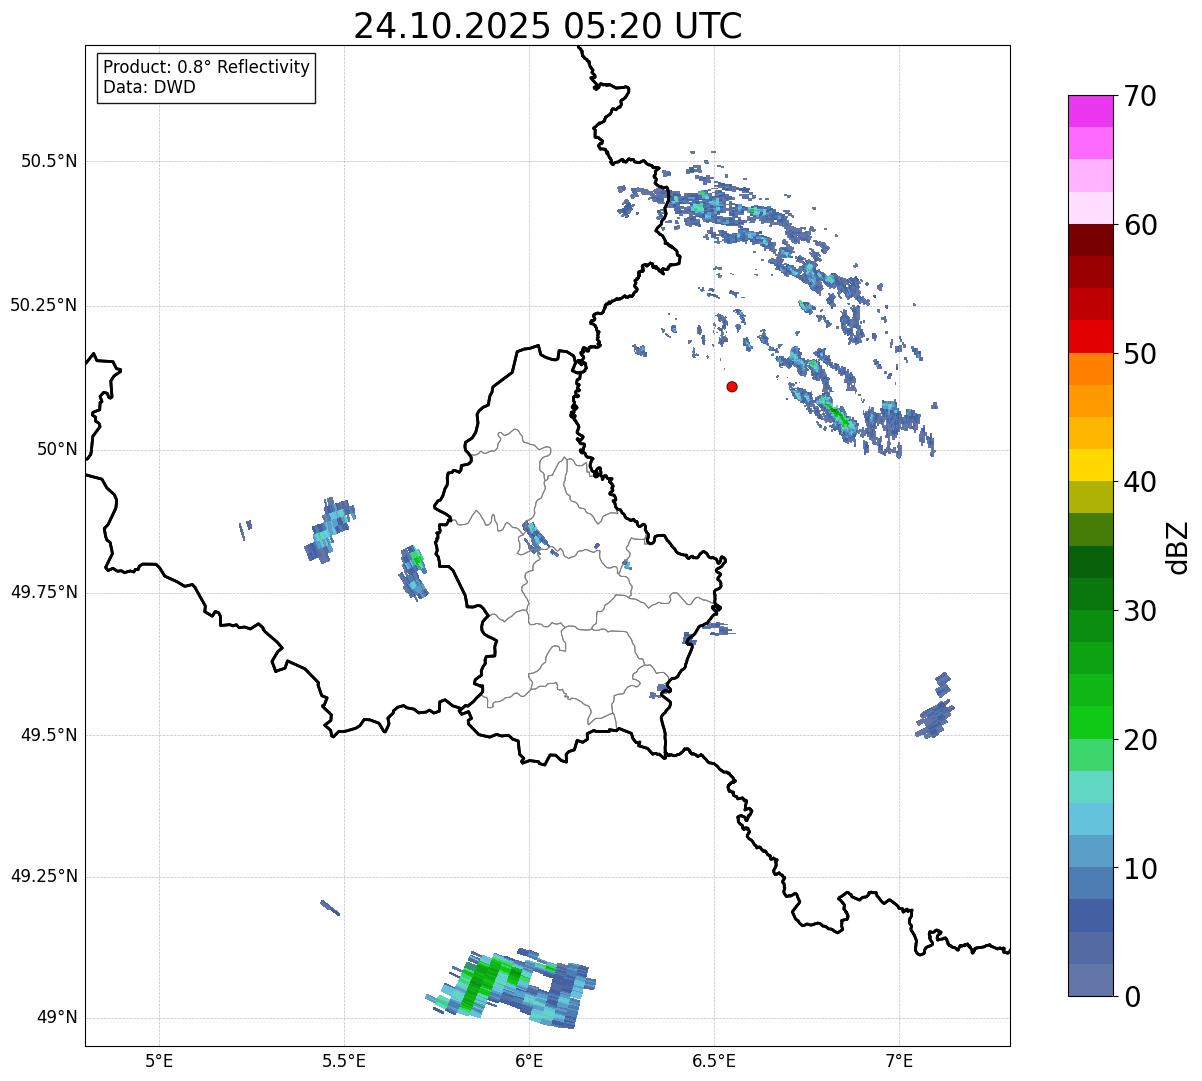The width and height of the screenshot is (1202, 1081).
Task: Click the 7°E longitude label
Action: coord(899,1060)
